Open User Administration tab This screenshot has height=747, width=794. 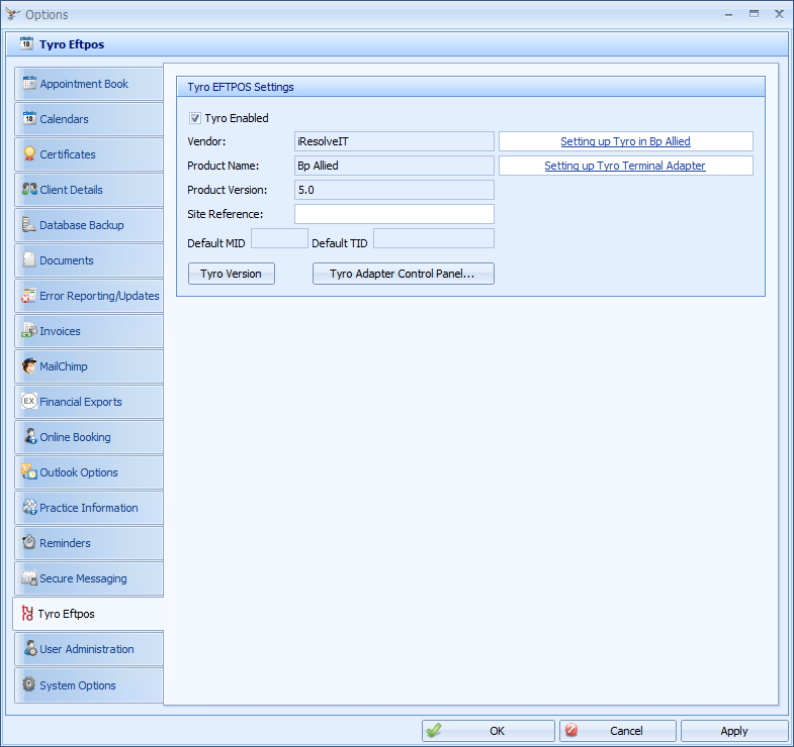click(x=89, y=649)
